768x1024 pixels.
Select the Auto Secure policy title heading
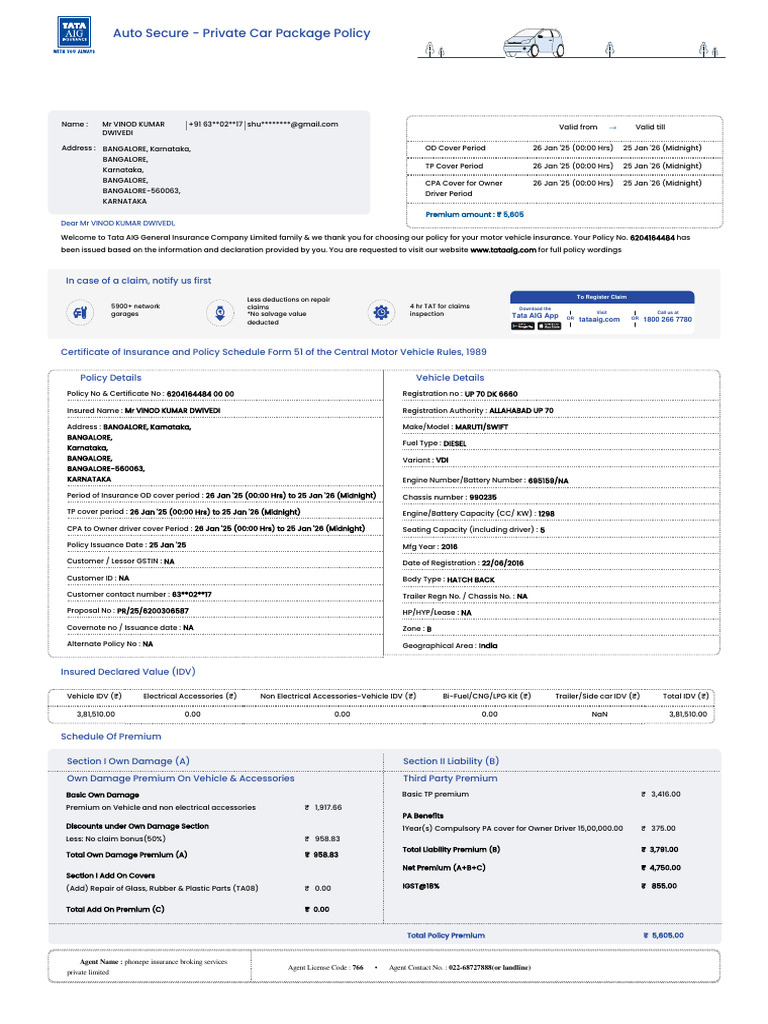[x=242, y=33]
